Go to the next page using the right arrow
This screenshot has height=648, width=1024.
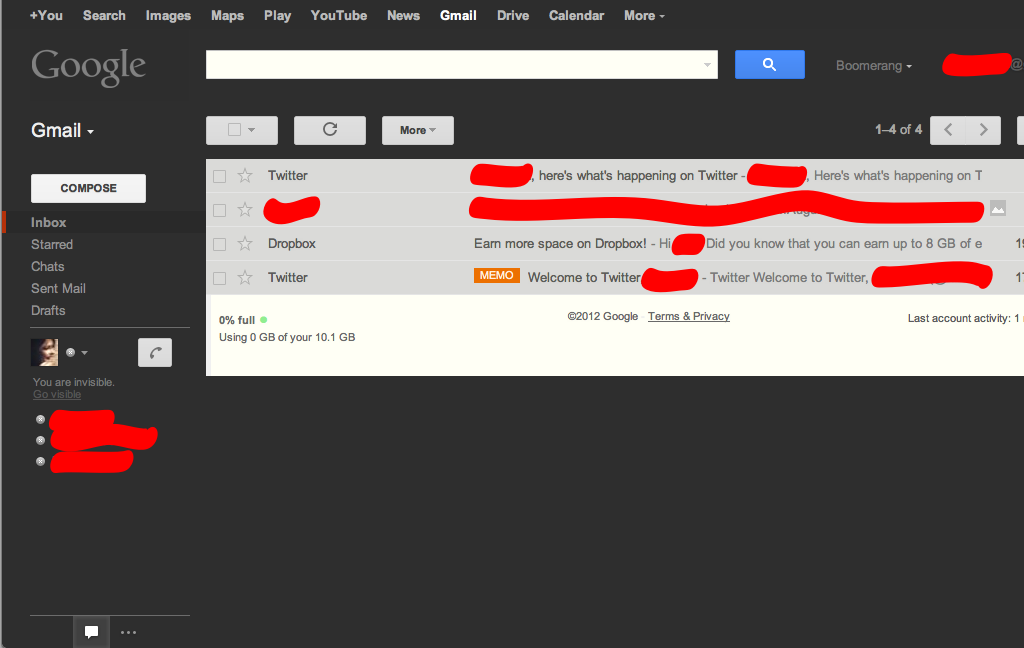(x=984, y=130)
